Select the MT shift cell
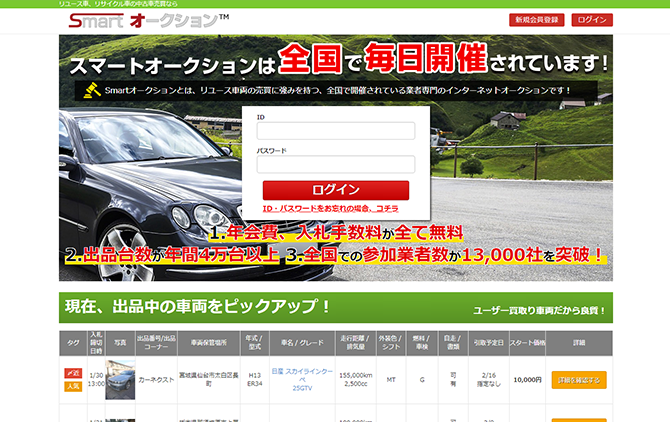 coord(391,380)
